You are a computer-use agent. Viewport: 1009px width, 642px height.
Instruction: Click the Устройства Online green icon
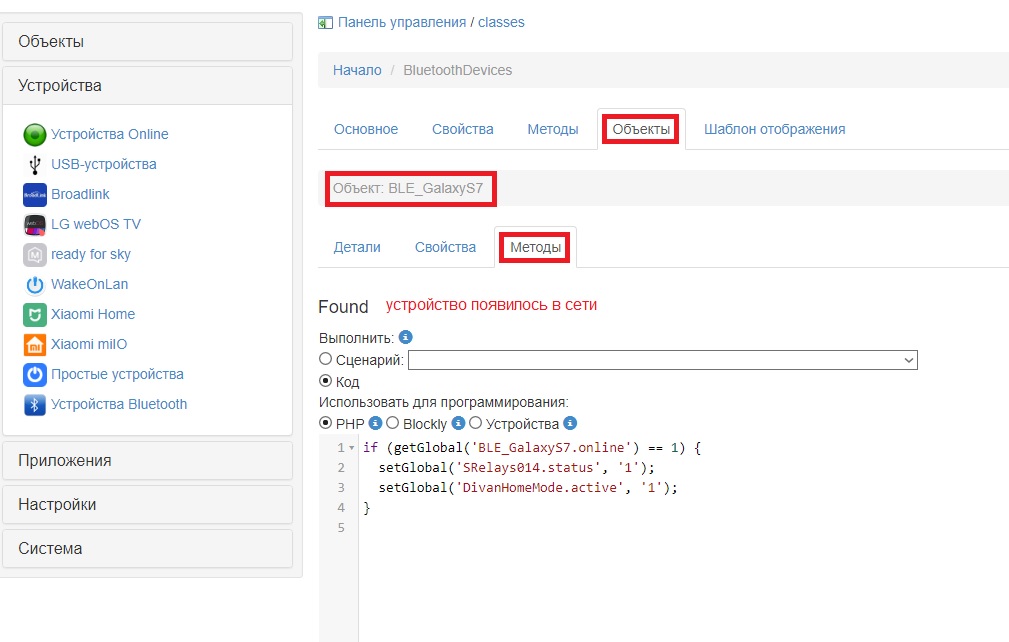[x=35, y=135]
